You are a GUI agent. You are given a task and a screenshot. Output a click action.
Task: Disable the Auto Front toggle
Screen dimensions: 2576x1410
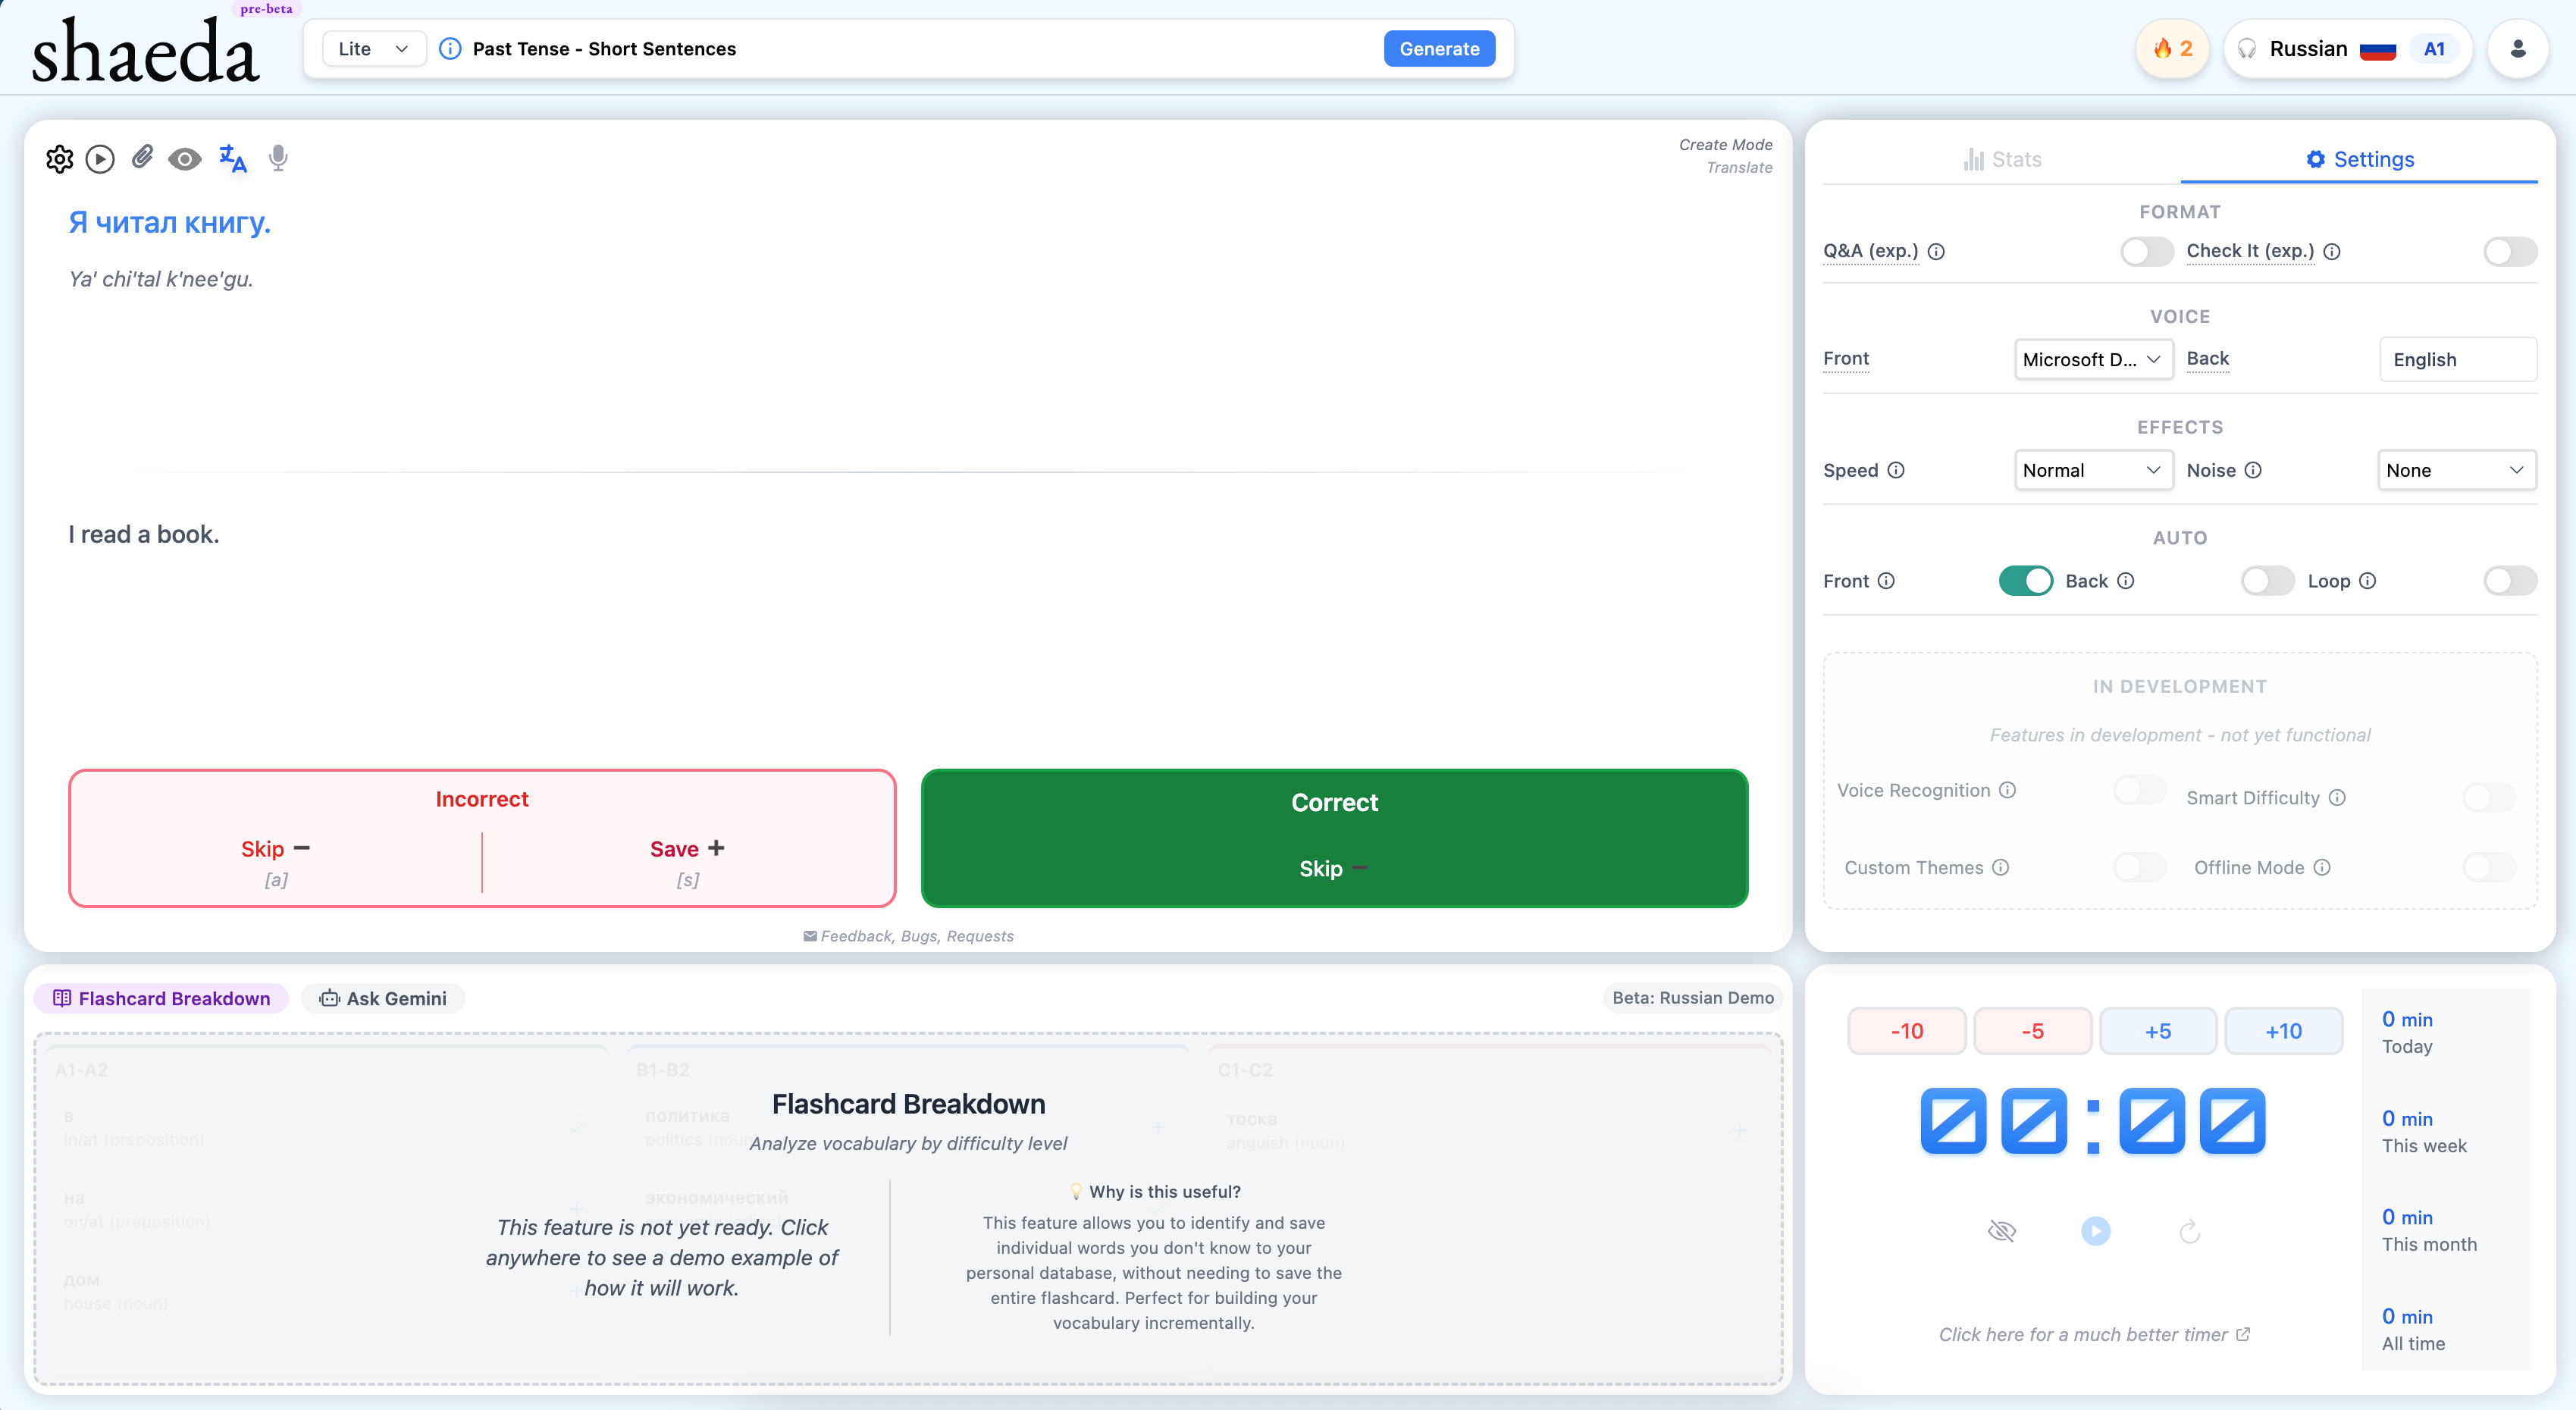(2025, 581)
